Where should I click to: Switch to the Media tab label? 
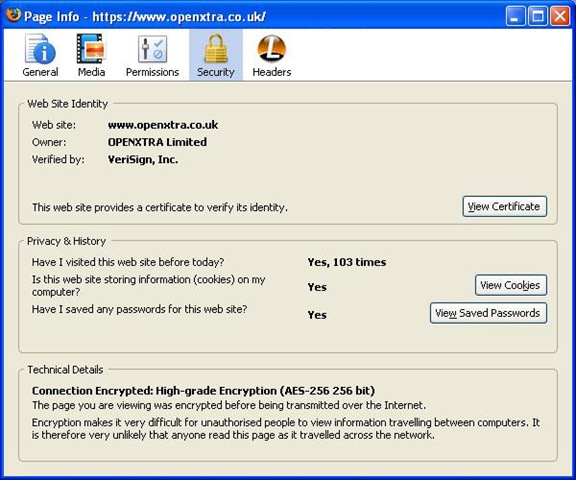point(91,72)
